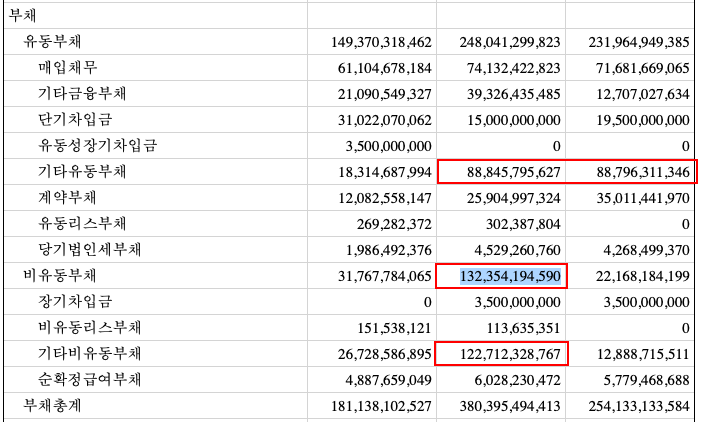Screen dimensions: 703x422
Task: Select the 기타비유동부채 value 122,712,328,767
Action: click(510, 354)
